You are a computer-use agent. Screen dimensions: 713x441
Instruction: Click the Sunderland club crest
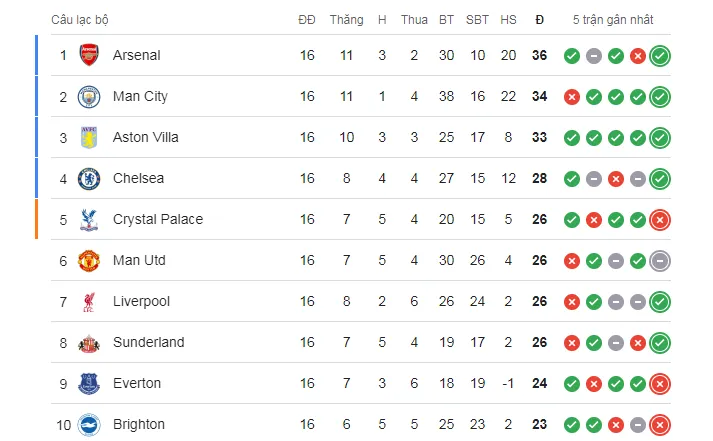90,342
